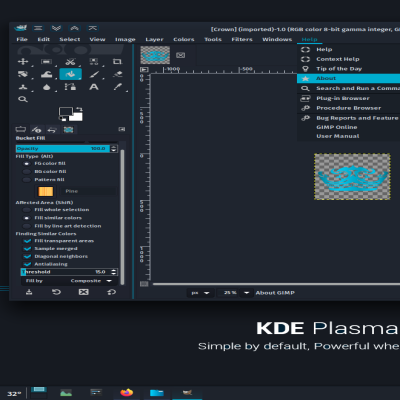Select the Paths tool
The image size is (400, 400).
click(x=70, y=87)
